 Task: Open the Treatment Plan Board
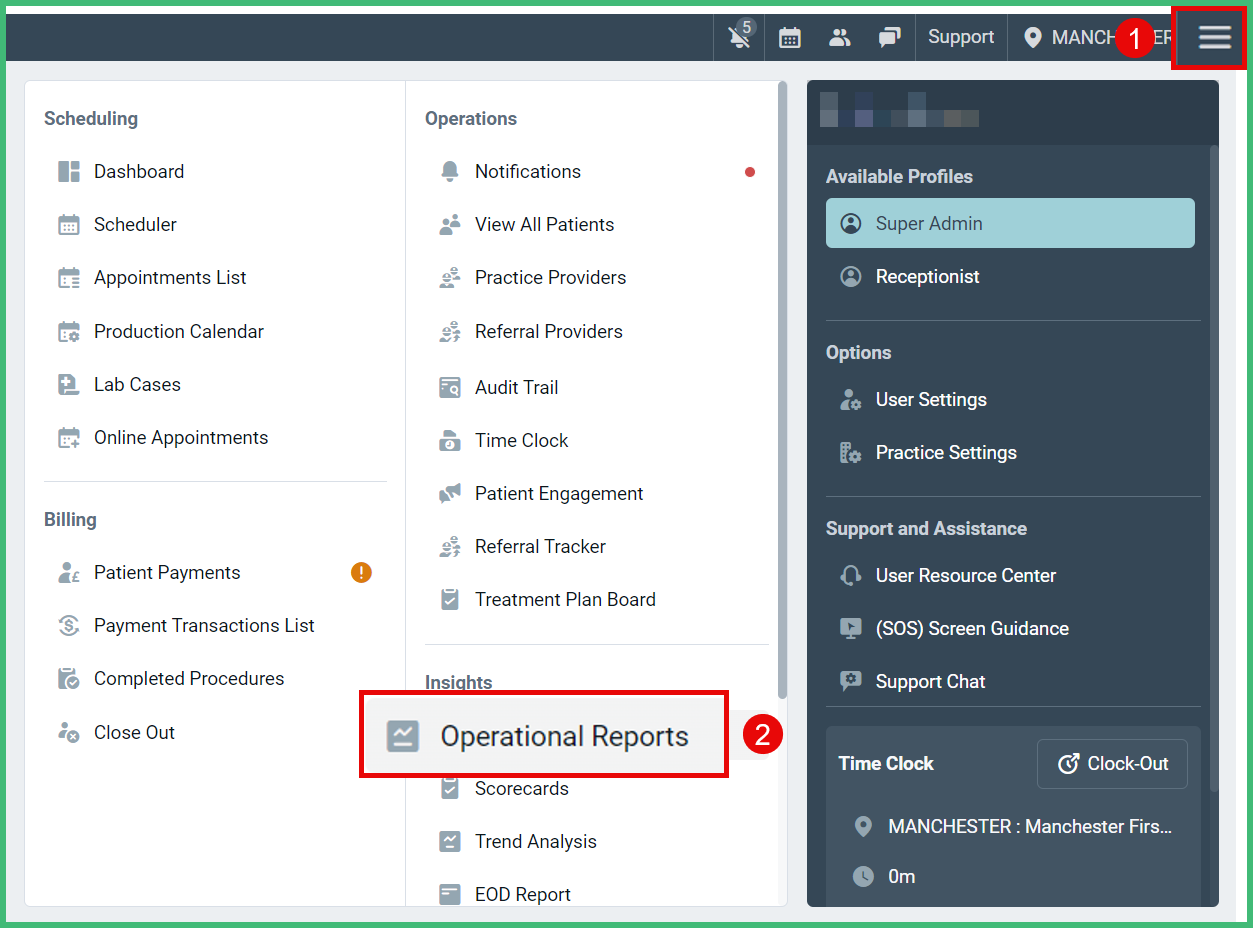tap(564, 599)
